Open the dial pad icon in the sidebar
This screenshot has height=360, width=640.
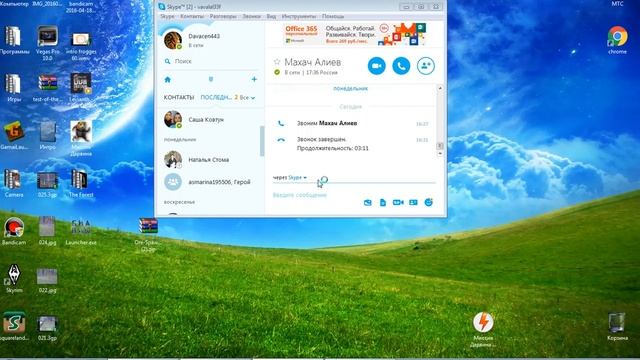pyautogui.click(x=211, y=79)
